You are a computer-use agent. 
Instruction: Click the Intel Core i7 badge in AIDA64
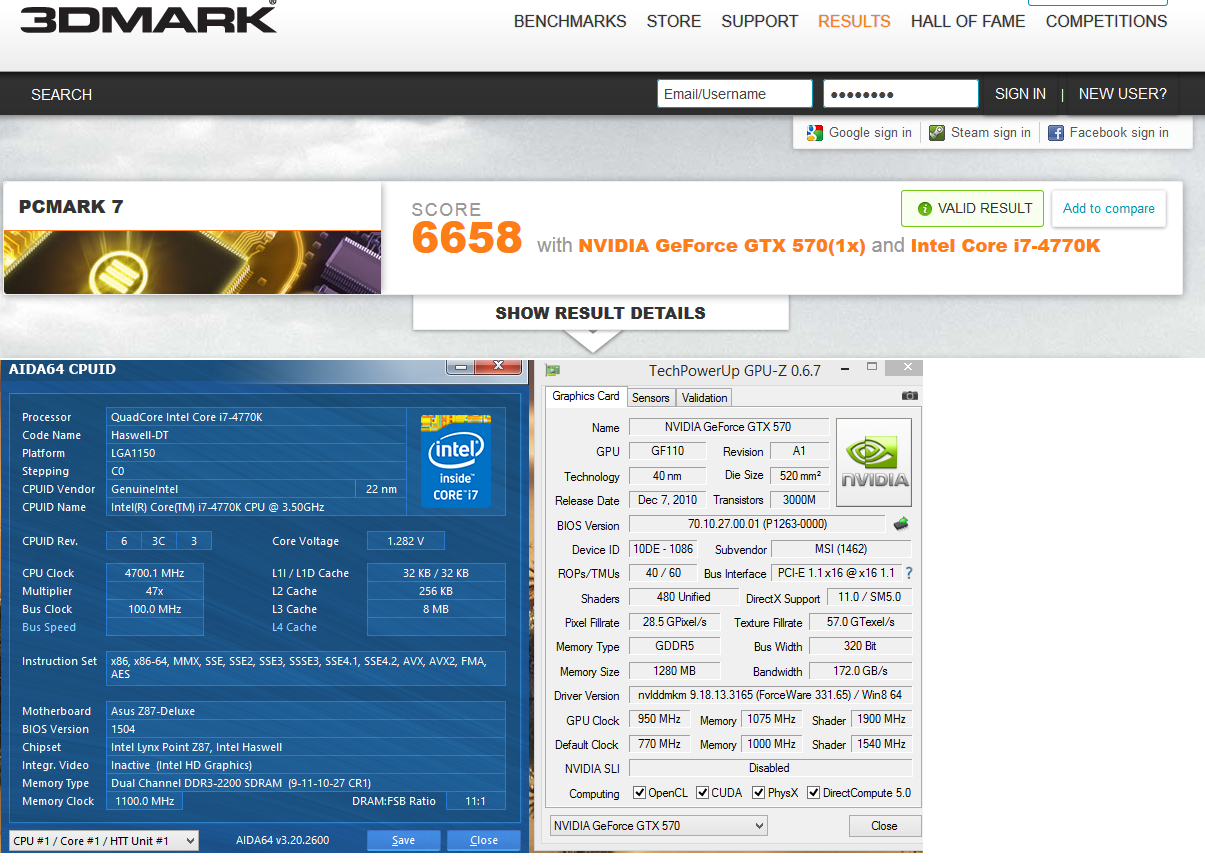456,459
